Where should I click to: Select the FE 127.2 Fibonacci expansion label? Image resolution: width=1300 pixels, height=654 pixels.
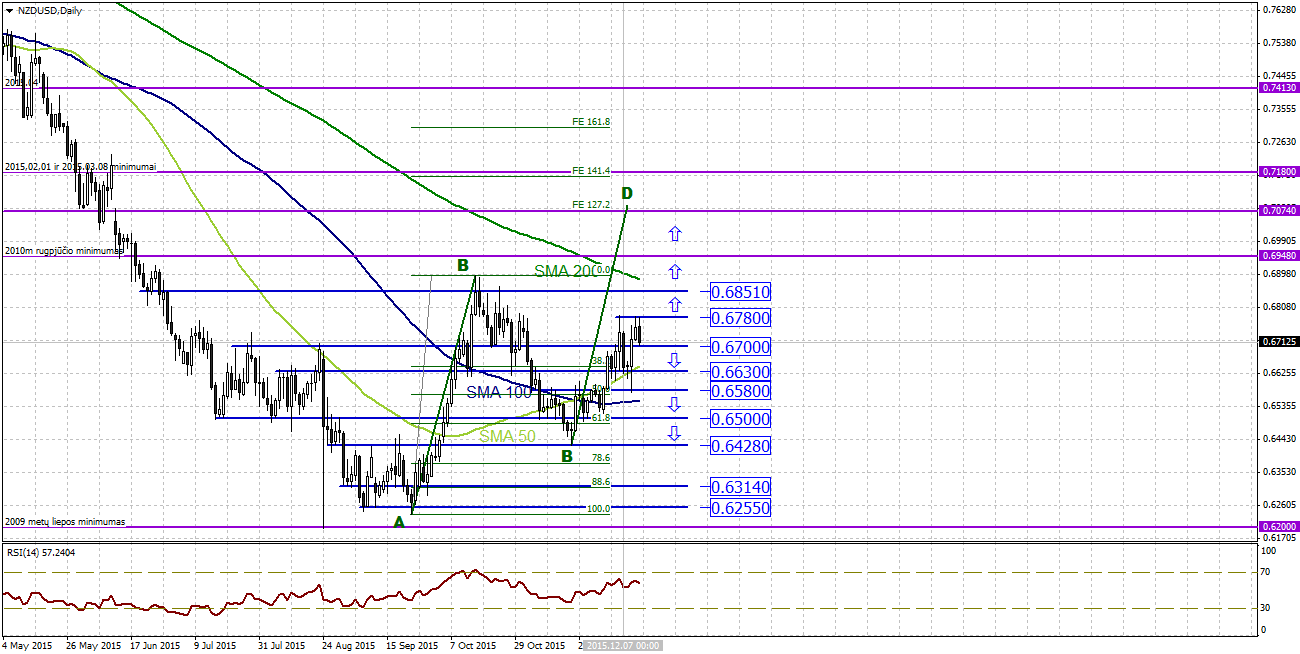(x=591, y=205)
